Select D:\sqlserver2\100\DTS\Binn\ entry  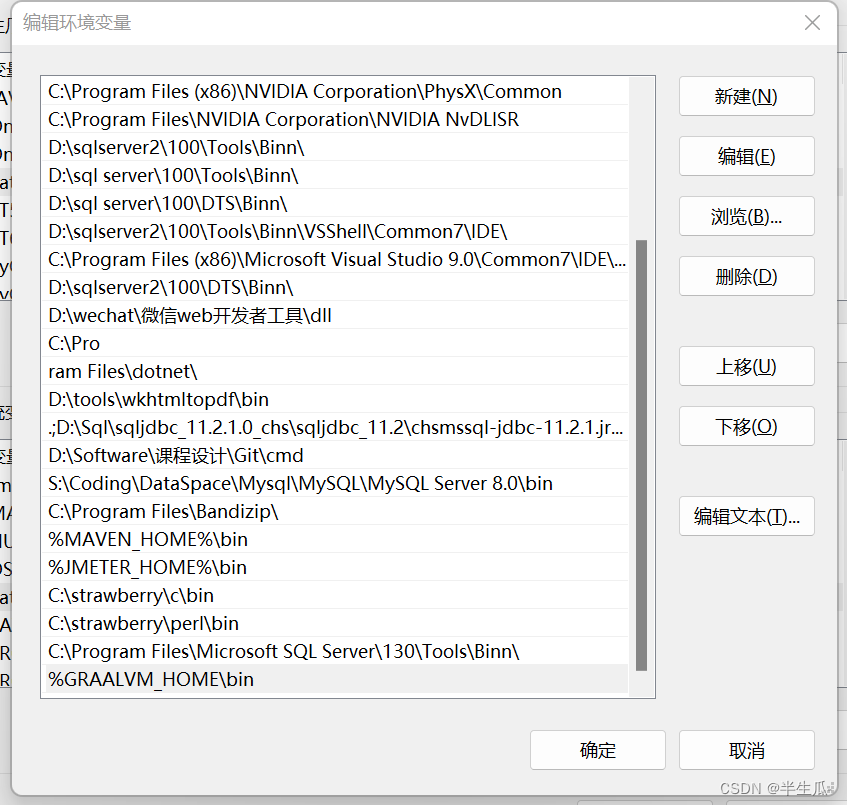[x=335, y=288]
